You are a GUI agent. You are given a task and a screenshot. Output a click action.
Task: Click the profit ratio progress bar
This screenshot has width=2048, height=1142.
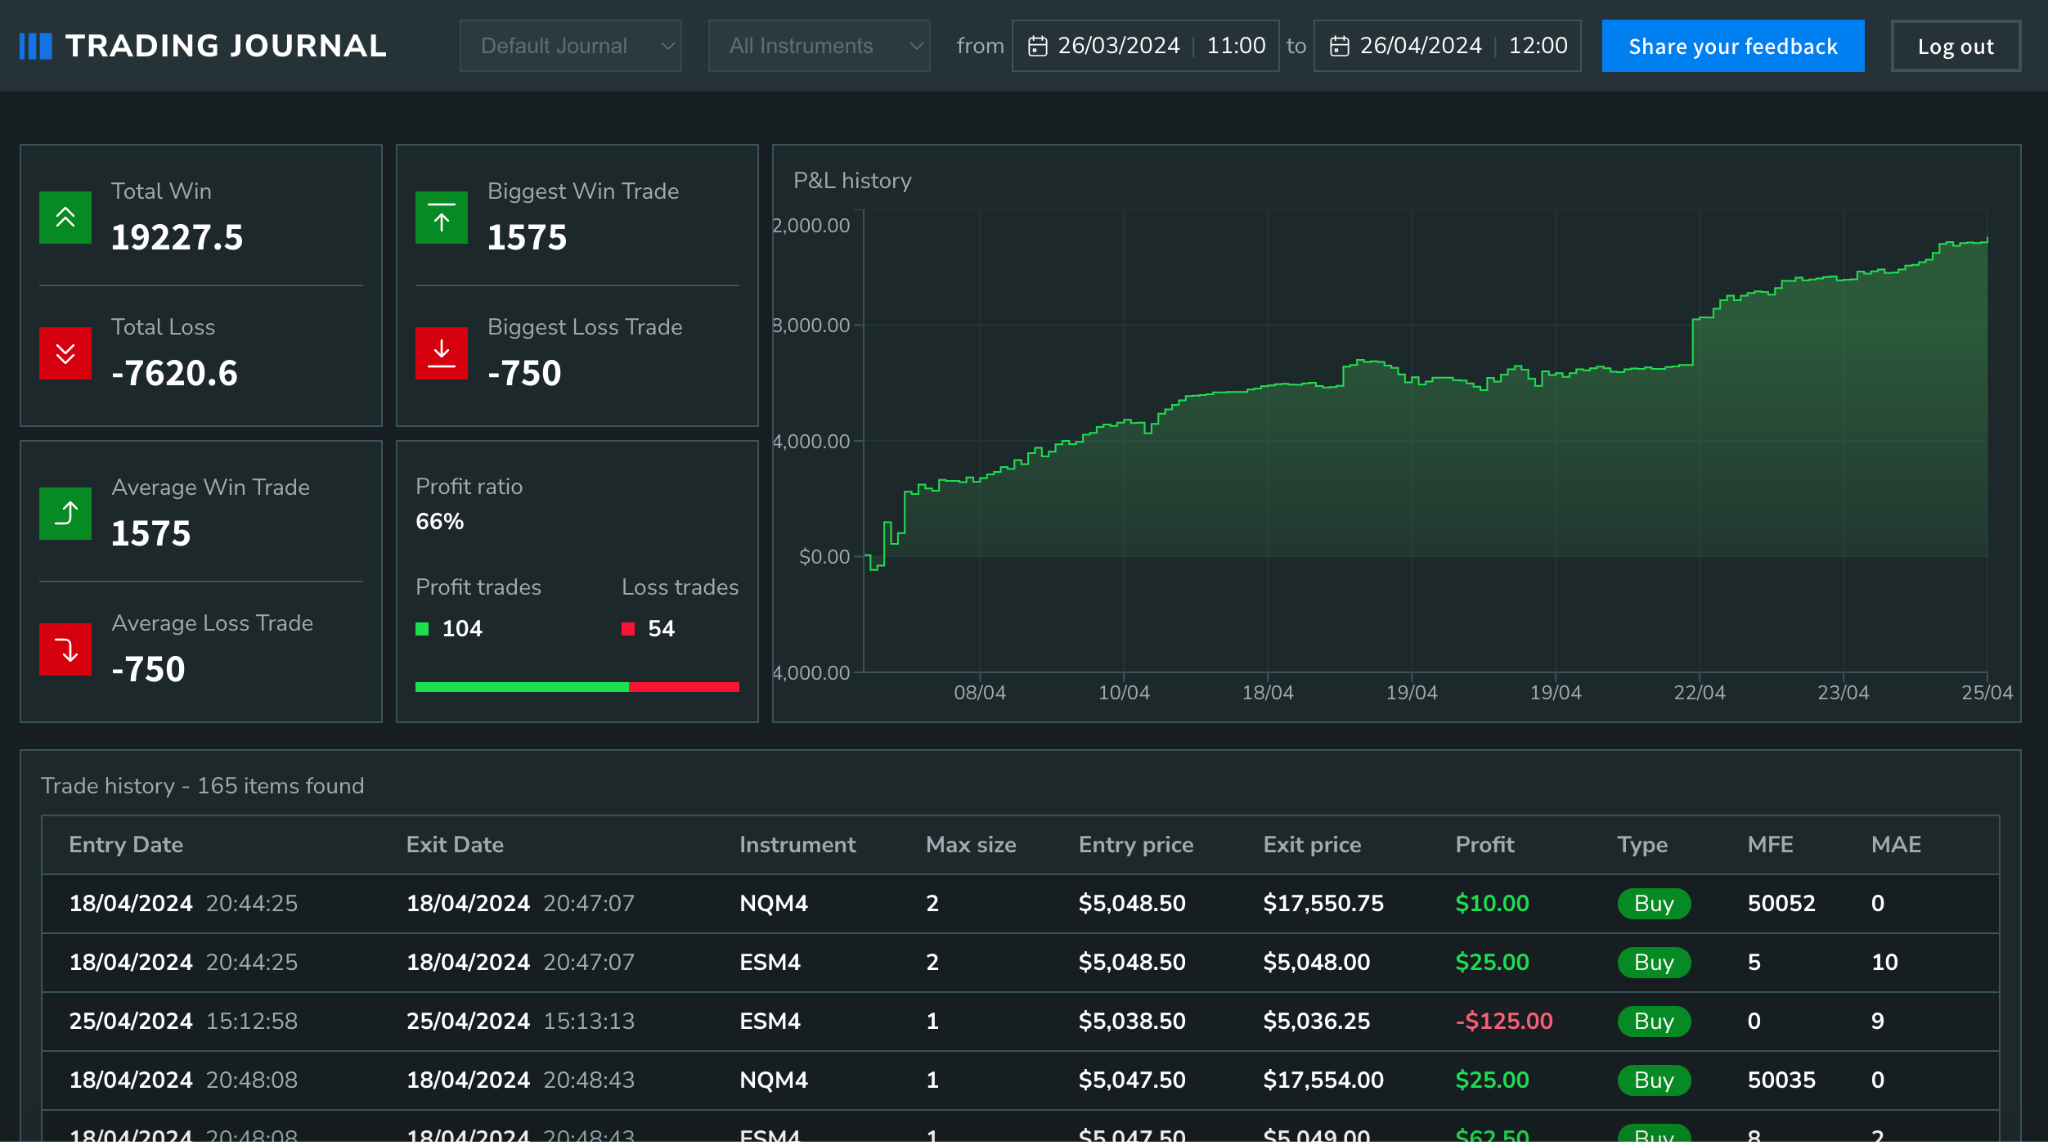[x=577, y=687]
